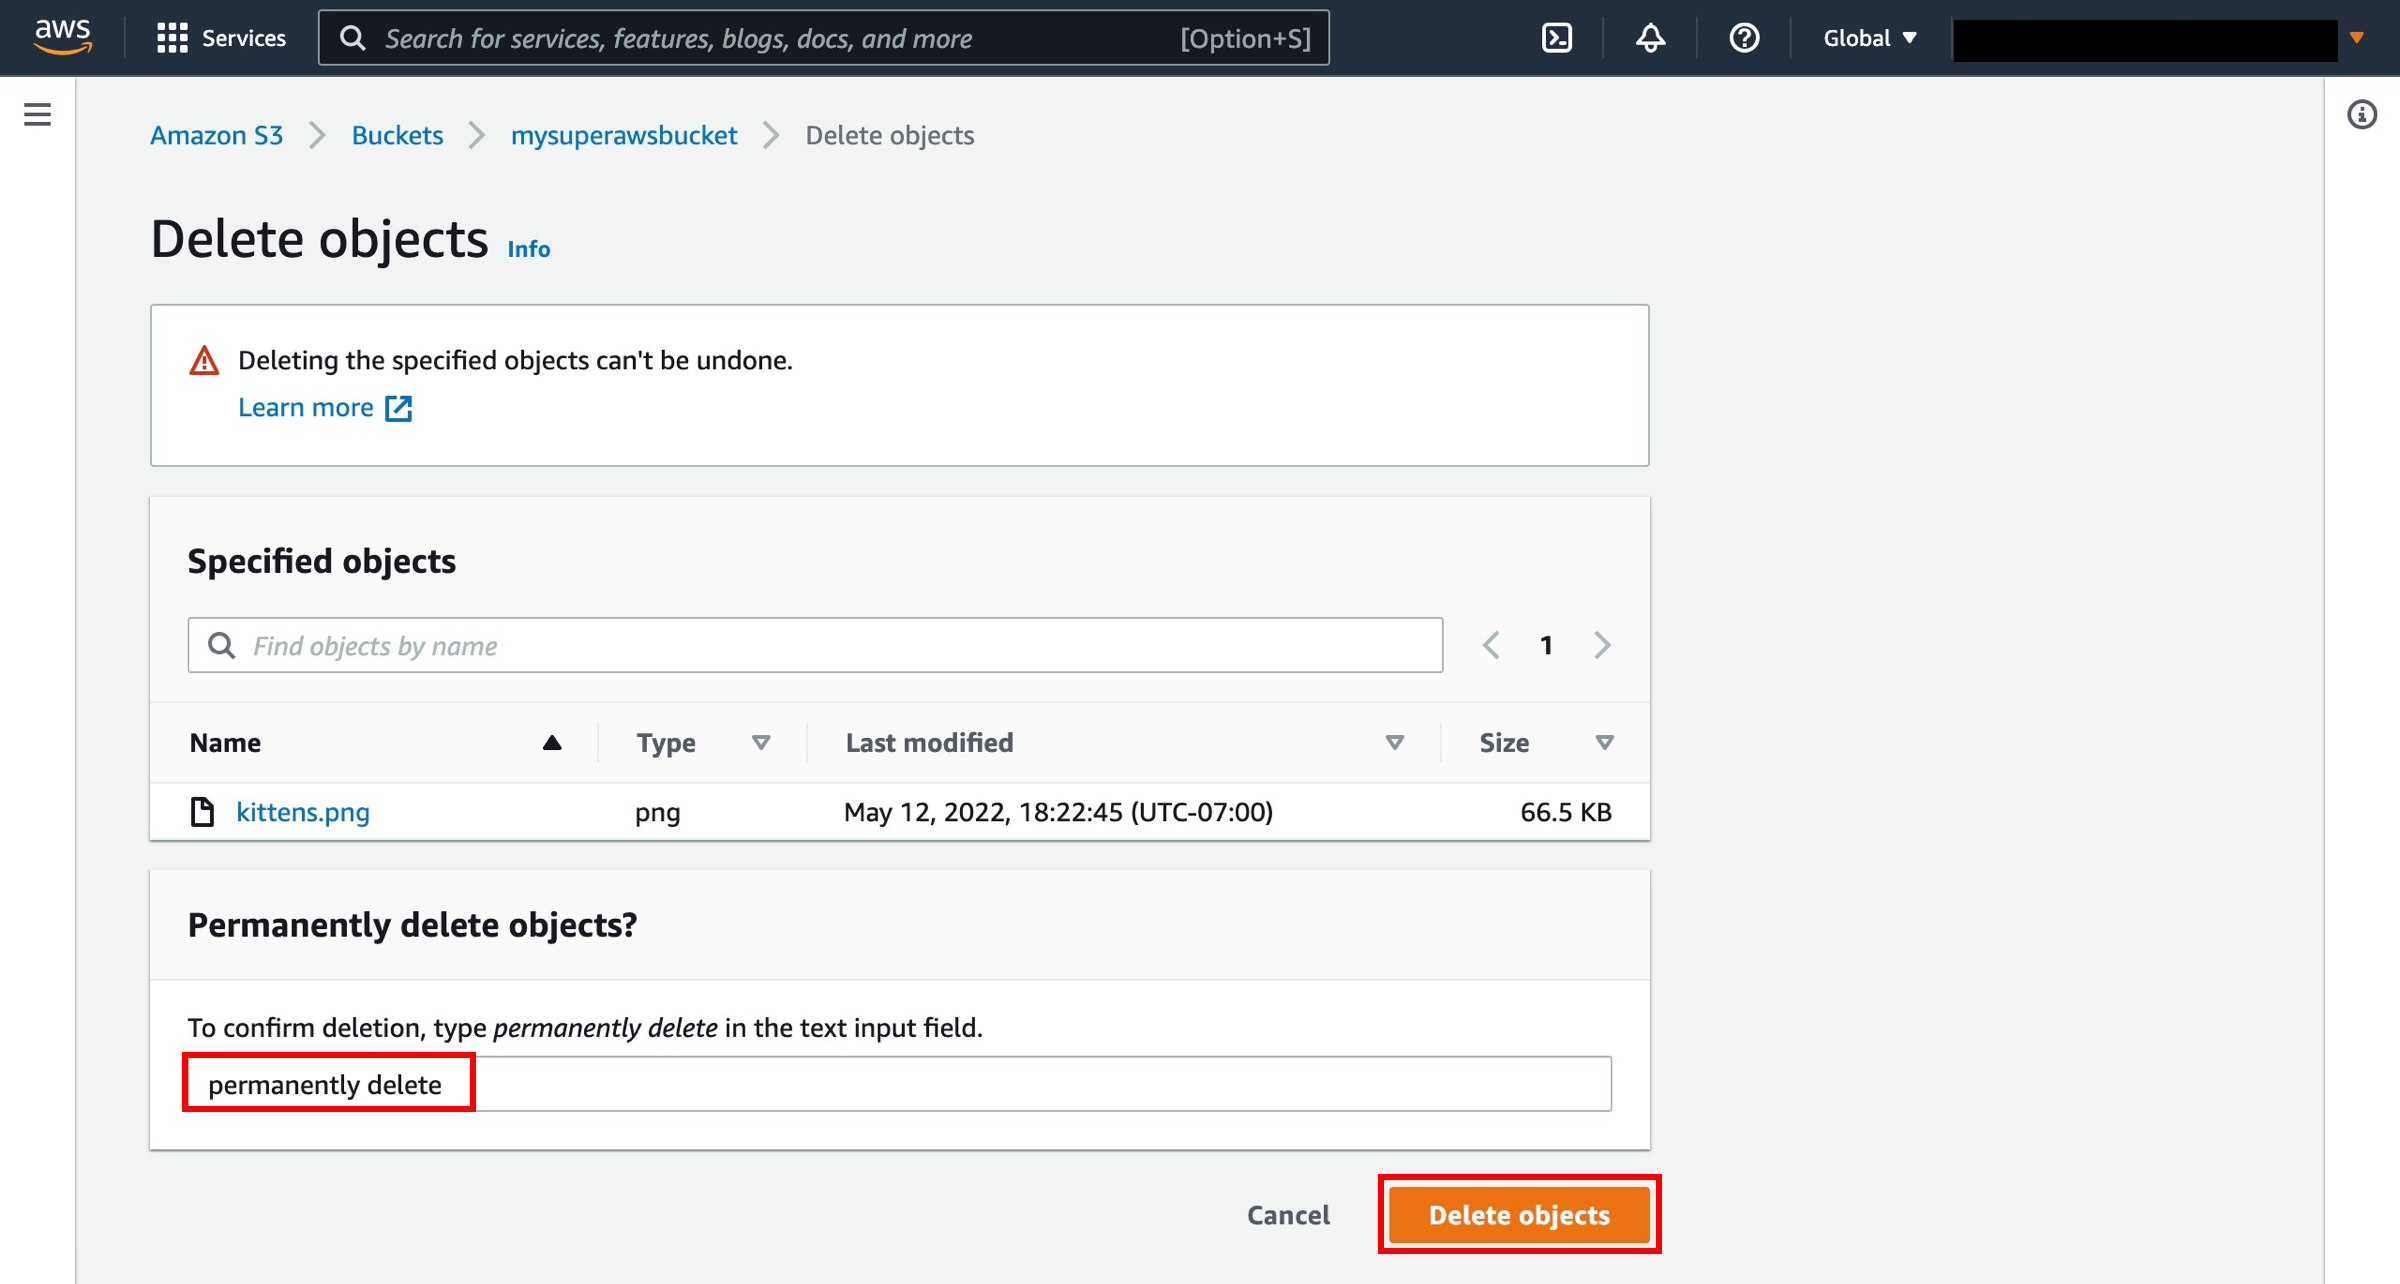Expand the Last modified column filter
Viewport: 2400px width, 1284px height.
click(x=1394, y=743)
